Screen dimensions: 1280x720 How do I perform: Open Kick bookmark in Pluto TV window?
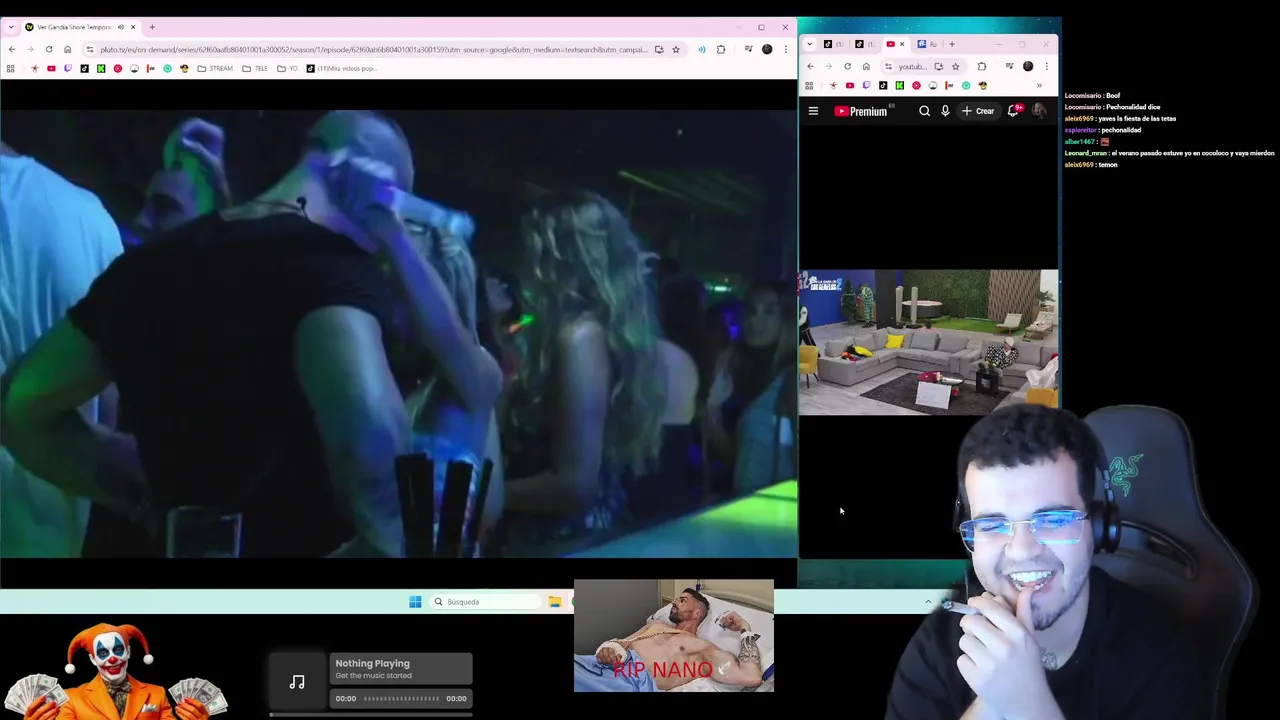pyautogui.click(x=101, y=68)
